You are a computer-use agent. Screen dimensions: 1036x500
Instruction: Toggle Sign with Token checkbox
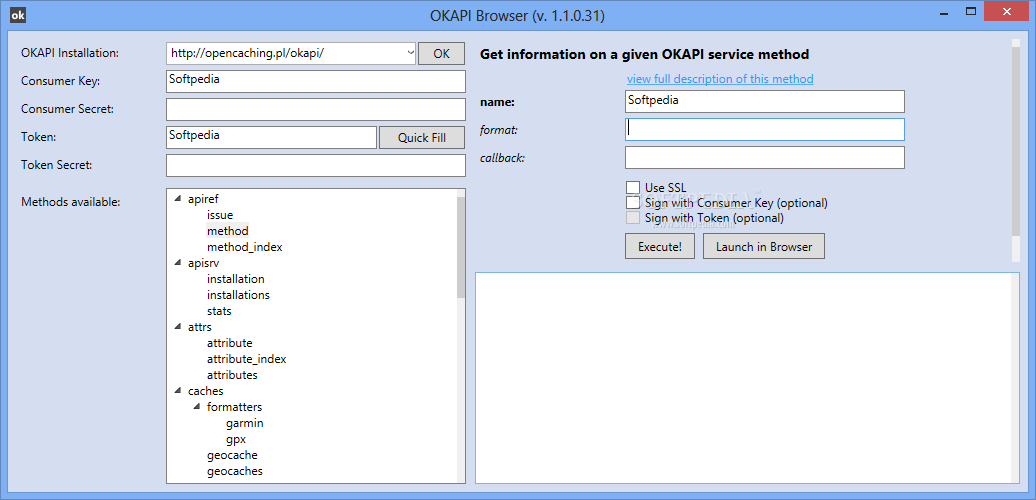click(x=633, y=217)
